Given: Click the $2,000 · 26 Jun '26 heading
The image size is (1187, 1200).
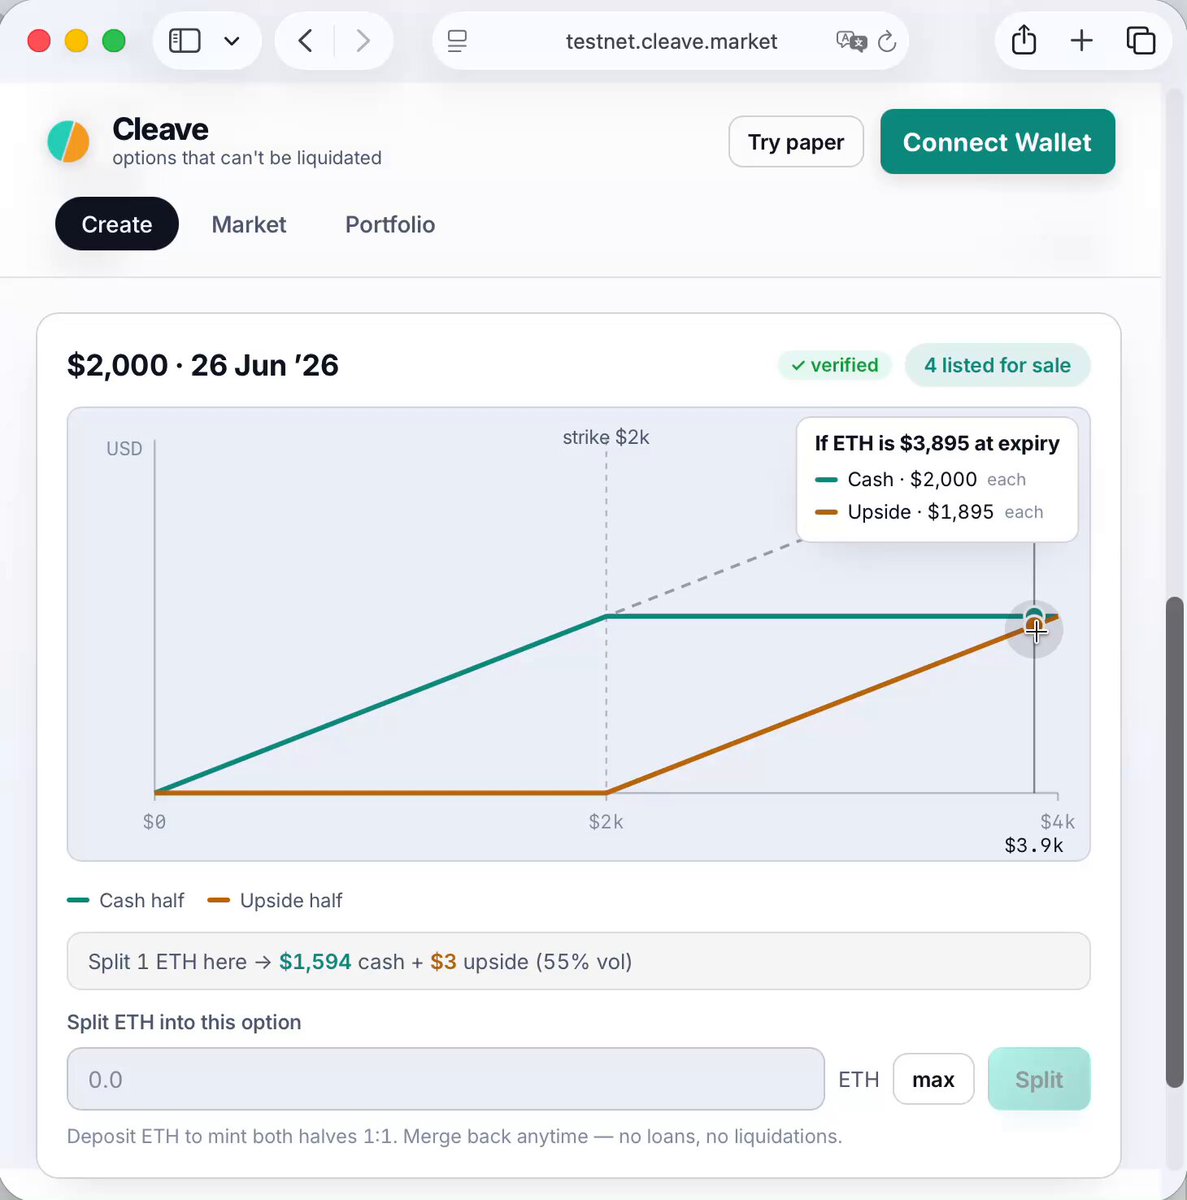Looking at the screenshot, I should click(x=203, y=365).
